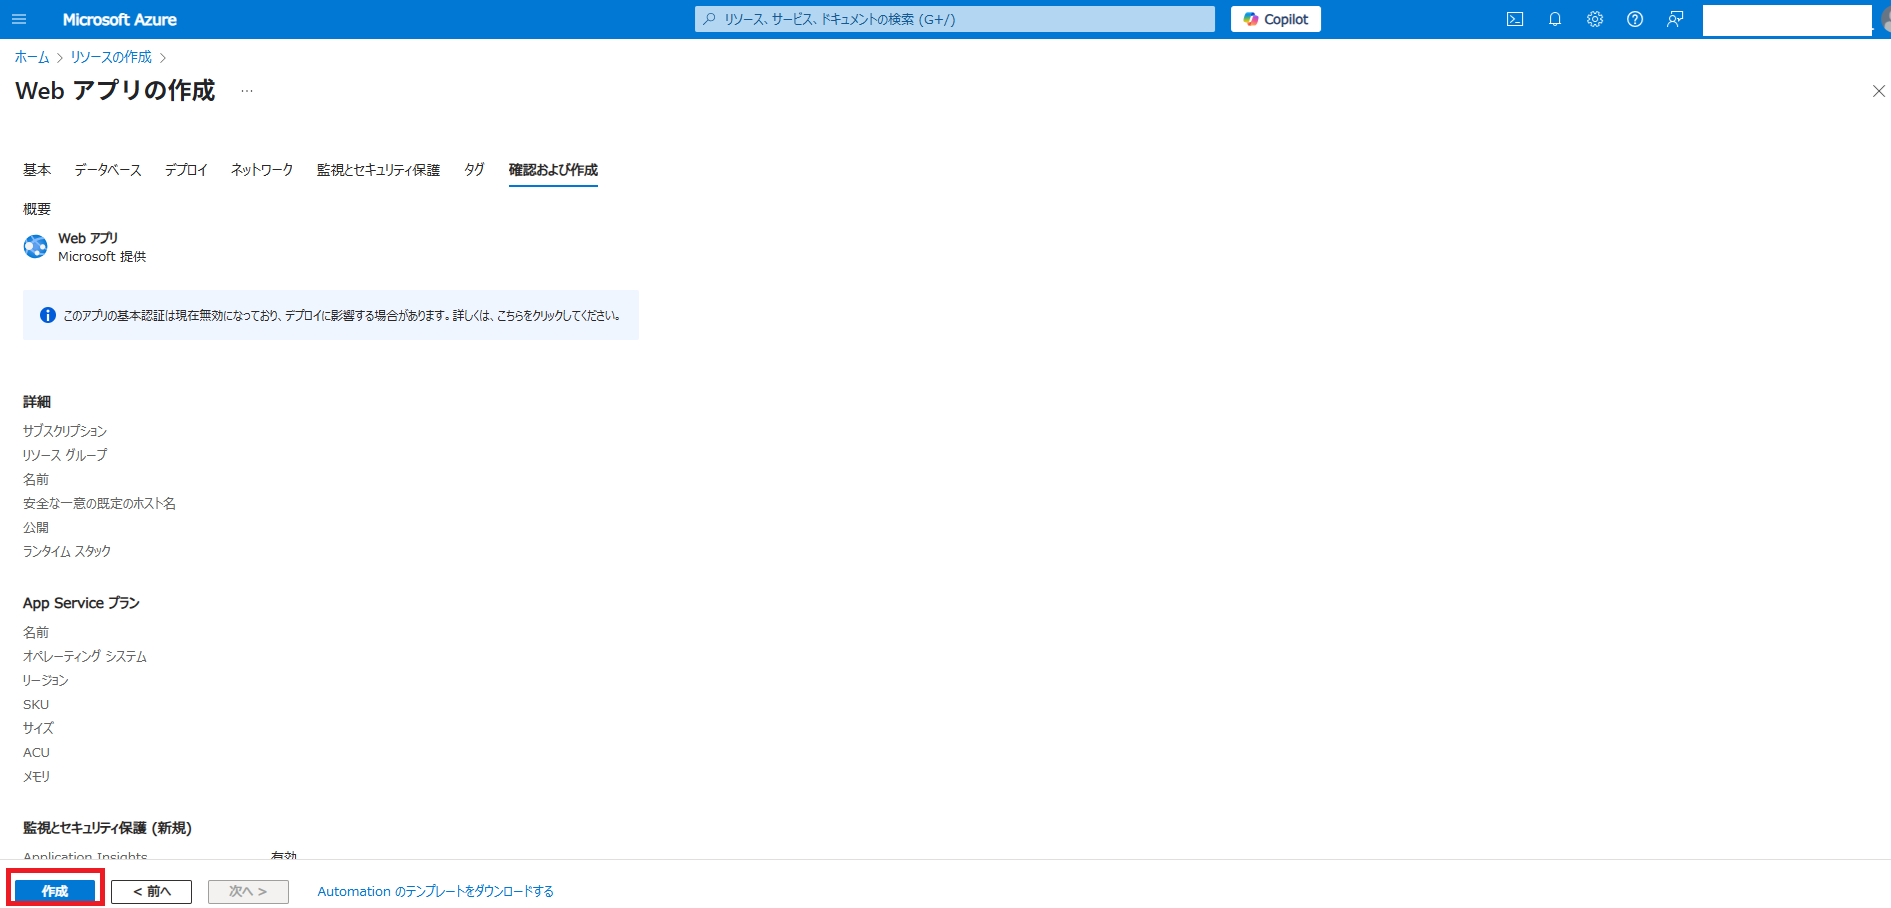
Task: Open the help question mark icon
Action: pyautogui.click(x=1635, y=19)
